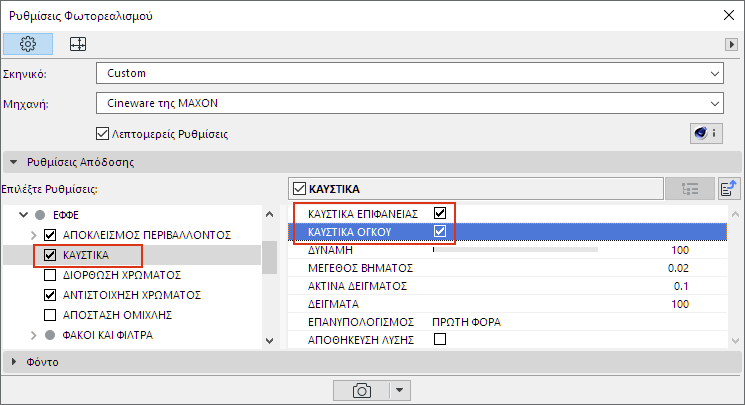
Task: Open the render button dropdown arrow
Action: (x=399, y=389)
